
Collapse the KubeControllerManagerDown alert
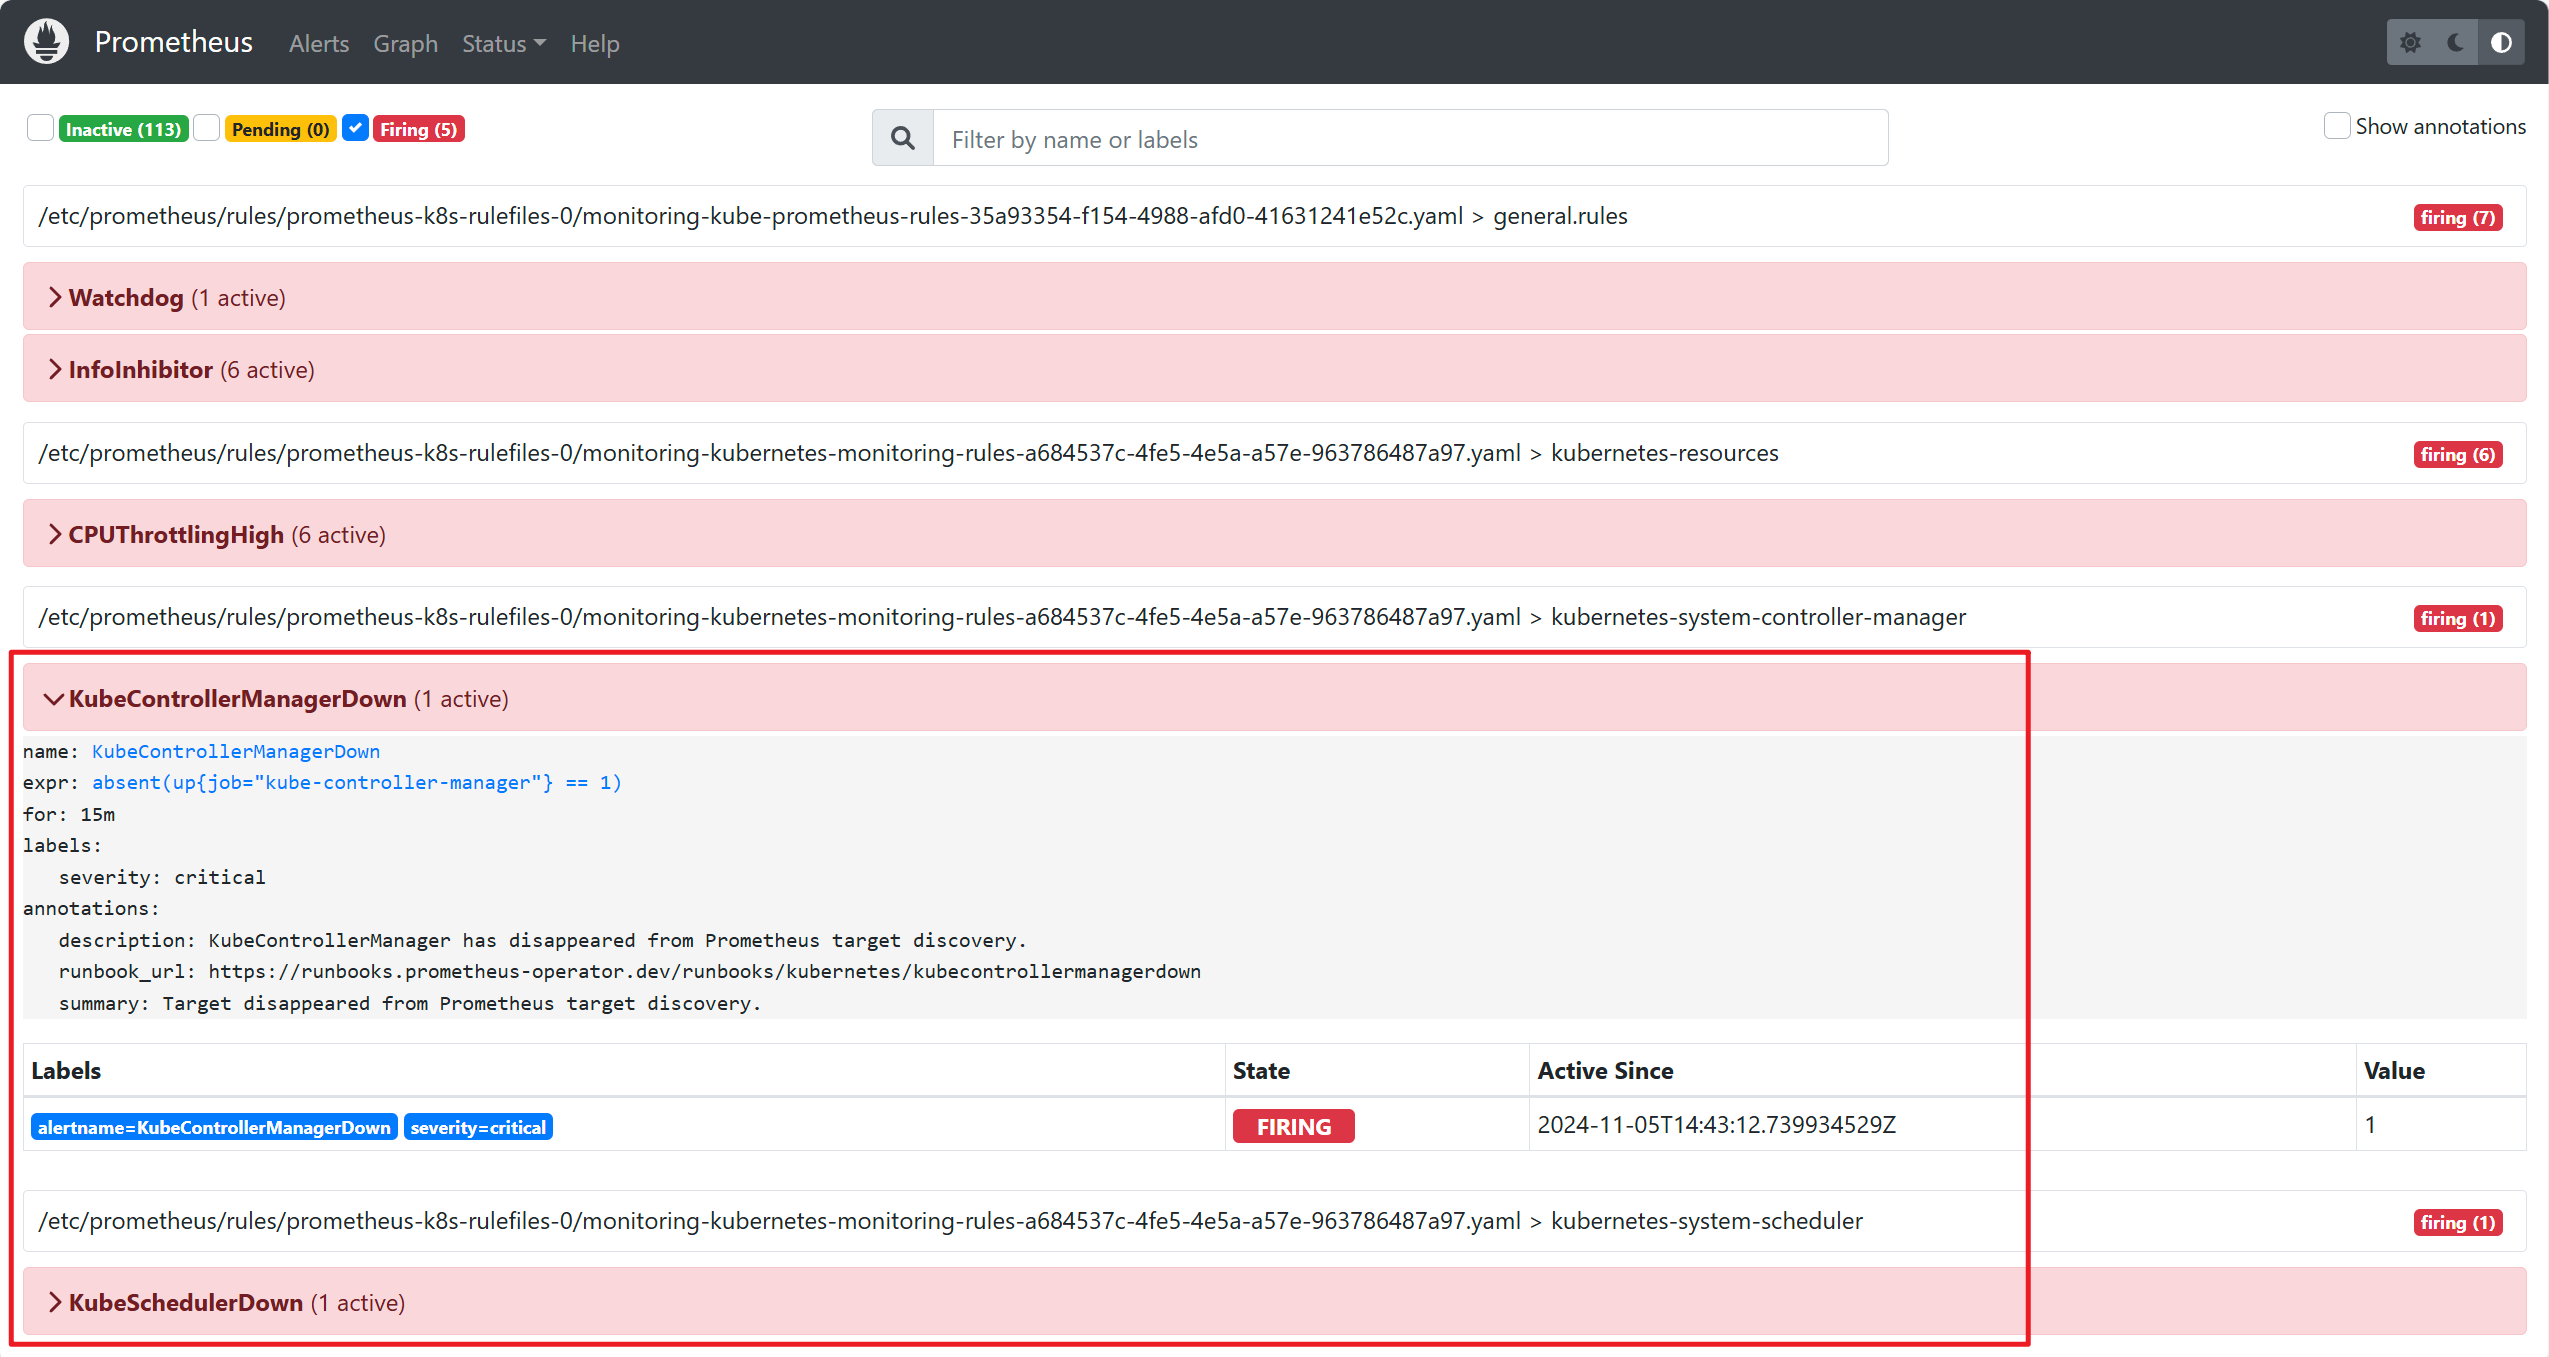[237, 699]
